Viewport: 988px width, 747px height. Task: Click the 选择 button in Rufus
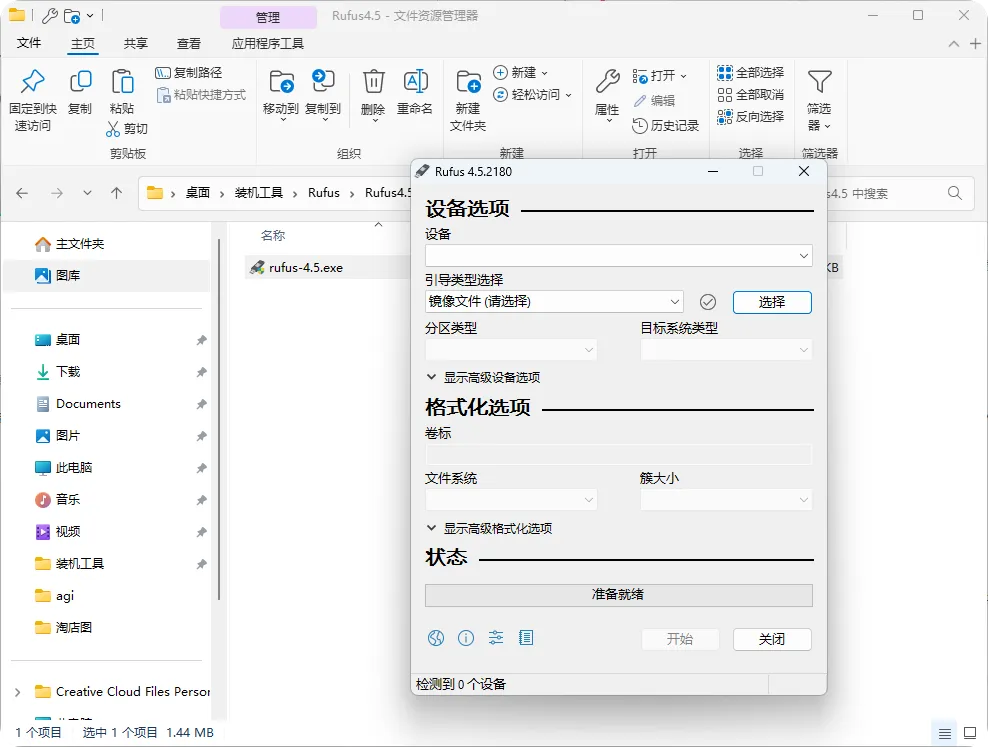coord(772,302)
